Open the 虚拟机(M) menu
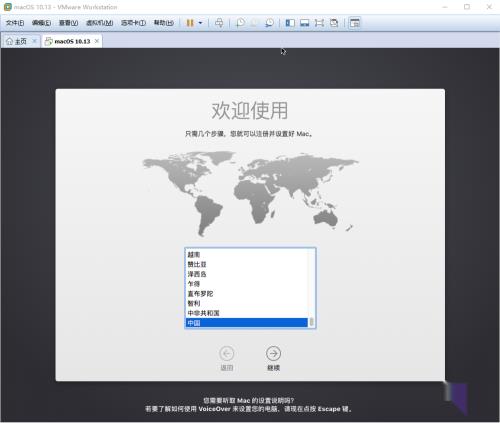The image size is (500, 423). (x=100, y=23)
